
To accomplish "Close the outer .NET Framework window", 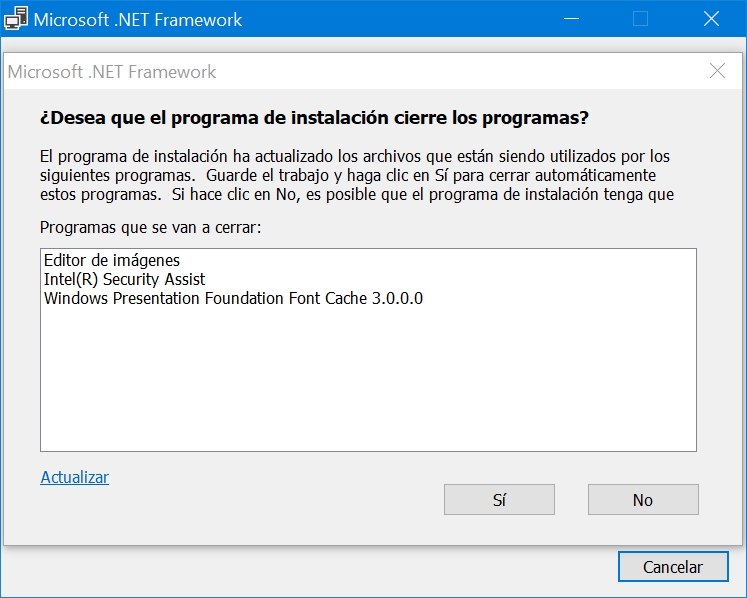I will (x=711, y=19).
